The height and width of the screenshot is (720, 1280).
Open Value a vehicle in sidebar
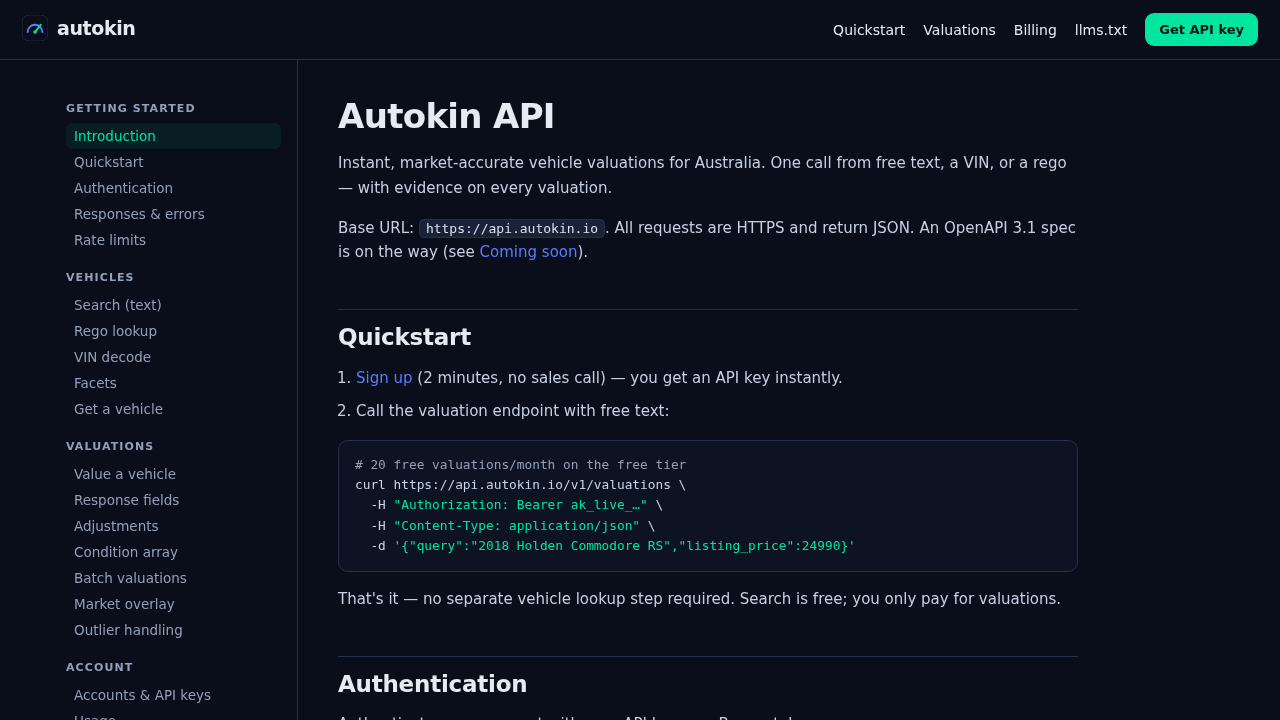pyautogui.click(x=173, y=474)
